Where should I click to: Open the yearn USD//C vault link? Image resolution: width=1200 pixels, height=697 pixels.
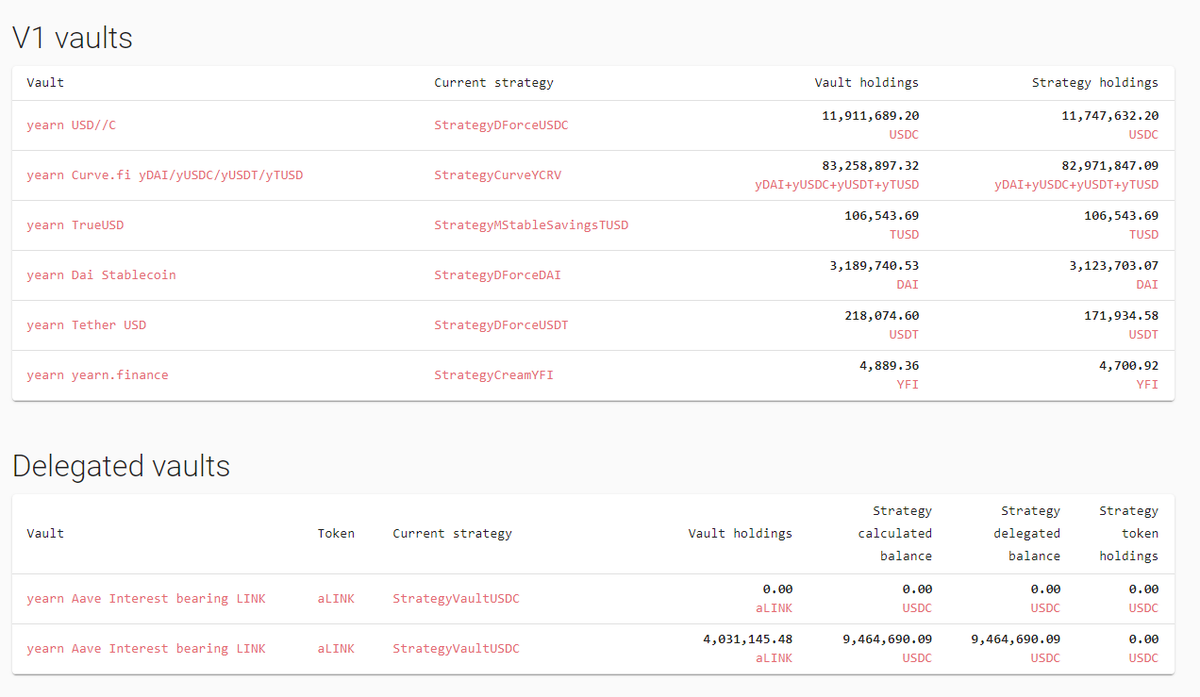click(71, 125)
